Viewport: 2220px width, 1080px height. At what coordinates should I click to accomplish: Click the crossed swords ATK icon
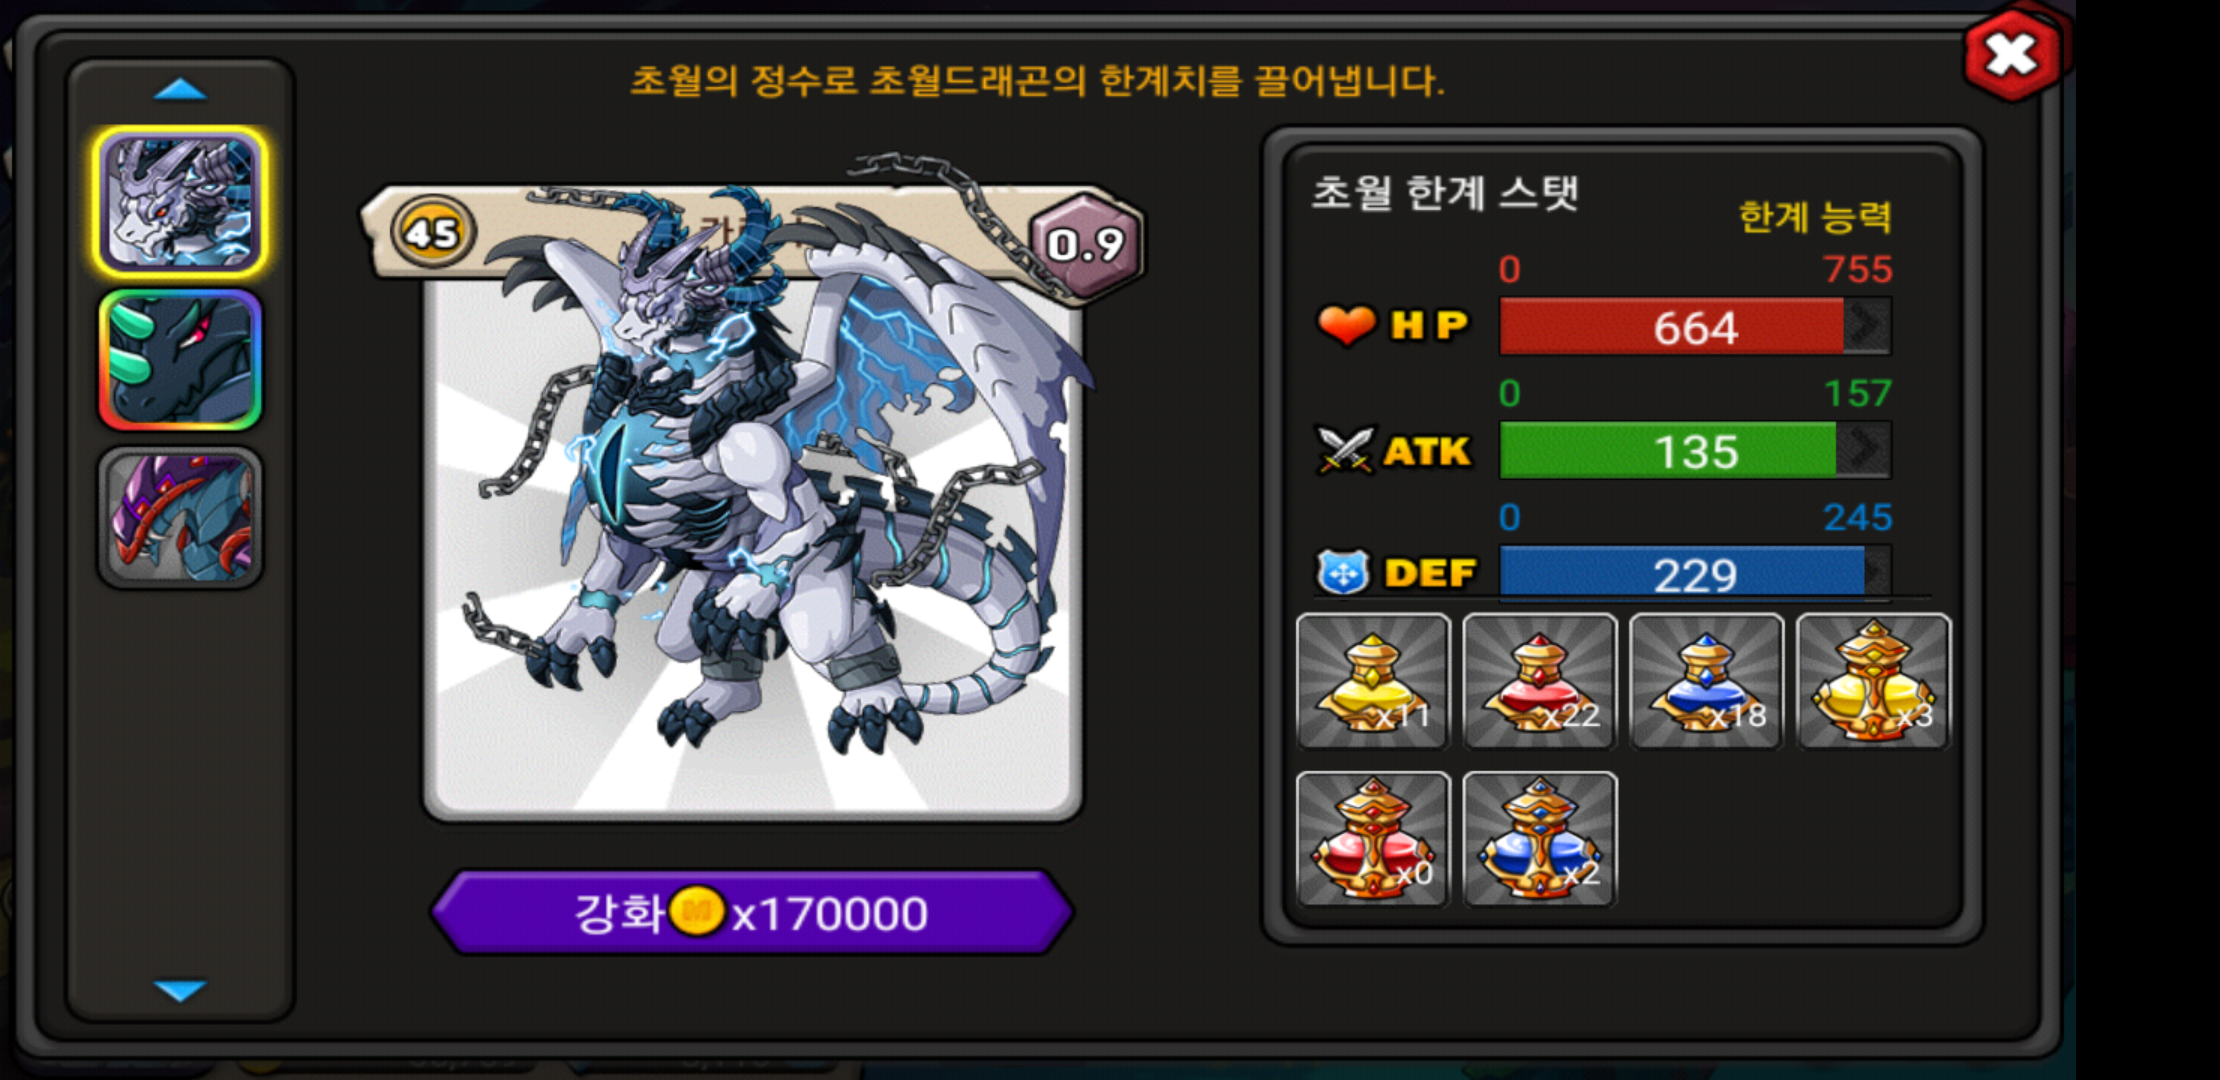click(1345, 450)
